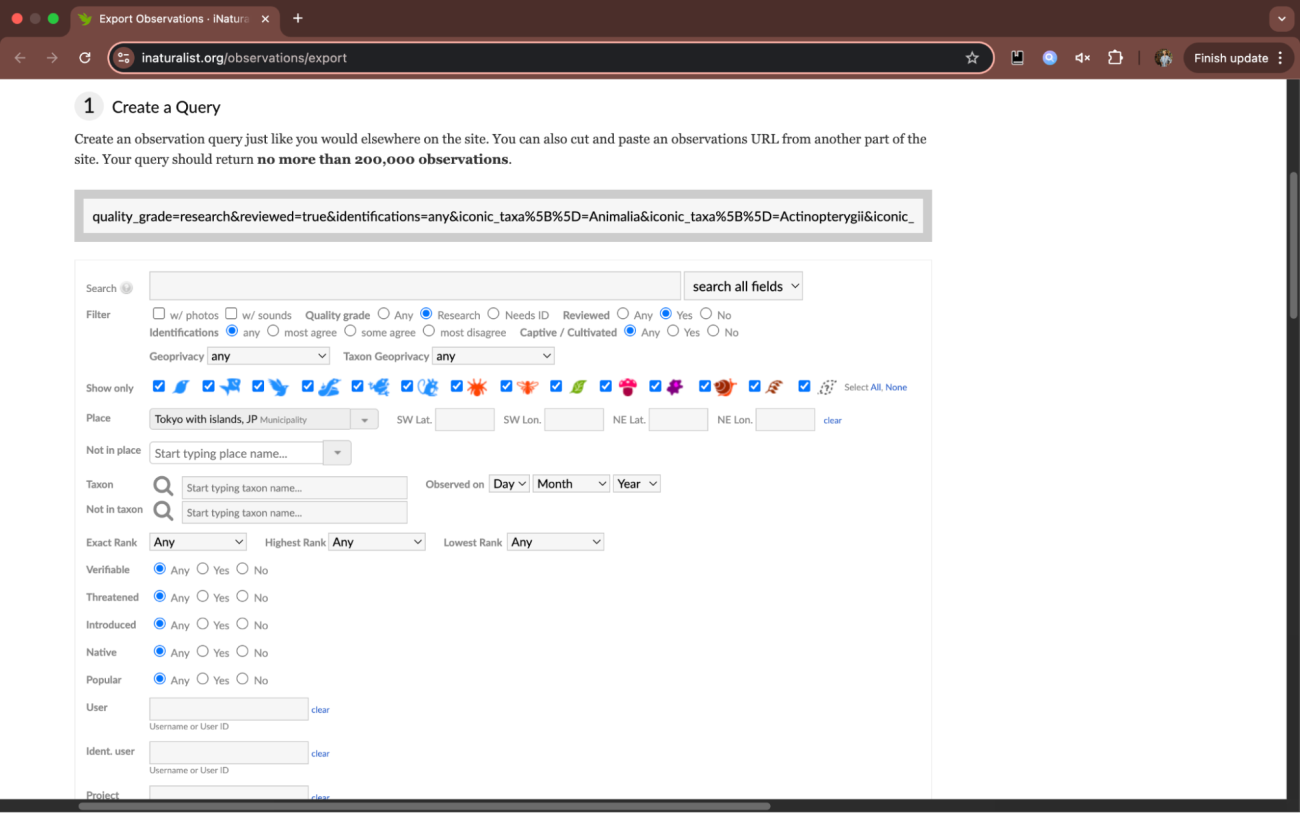
Task: Expand the Geoprivacy dropdown
Action: tap(268, 356)
